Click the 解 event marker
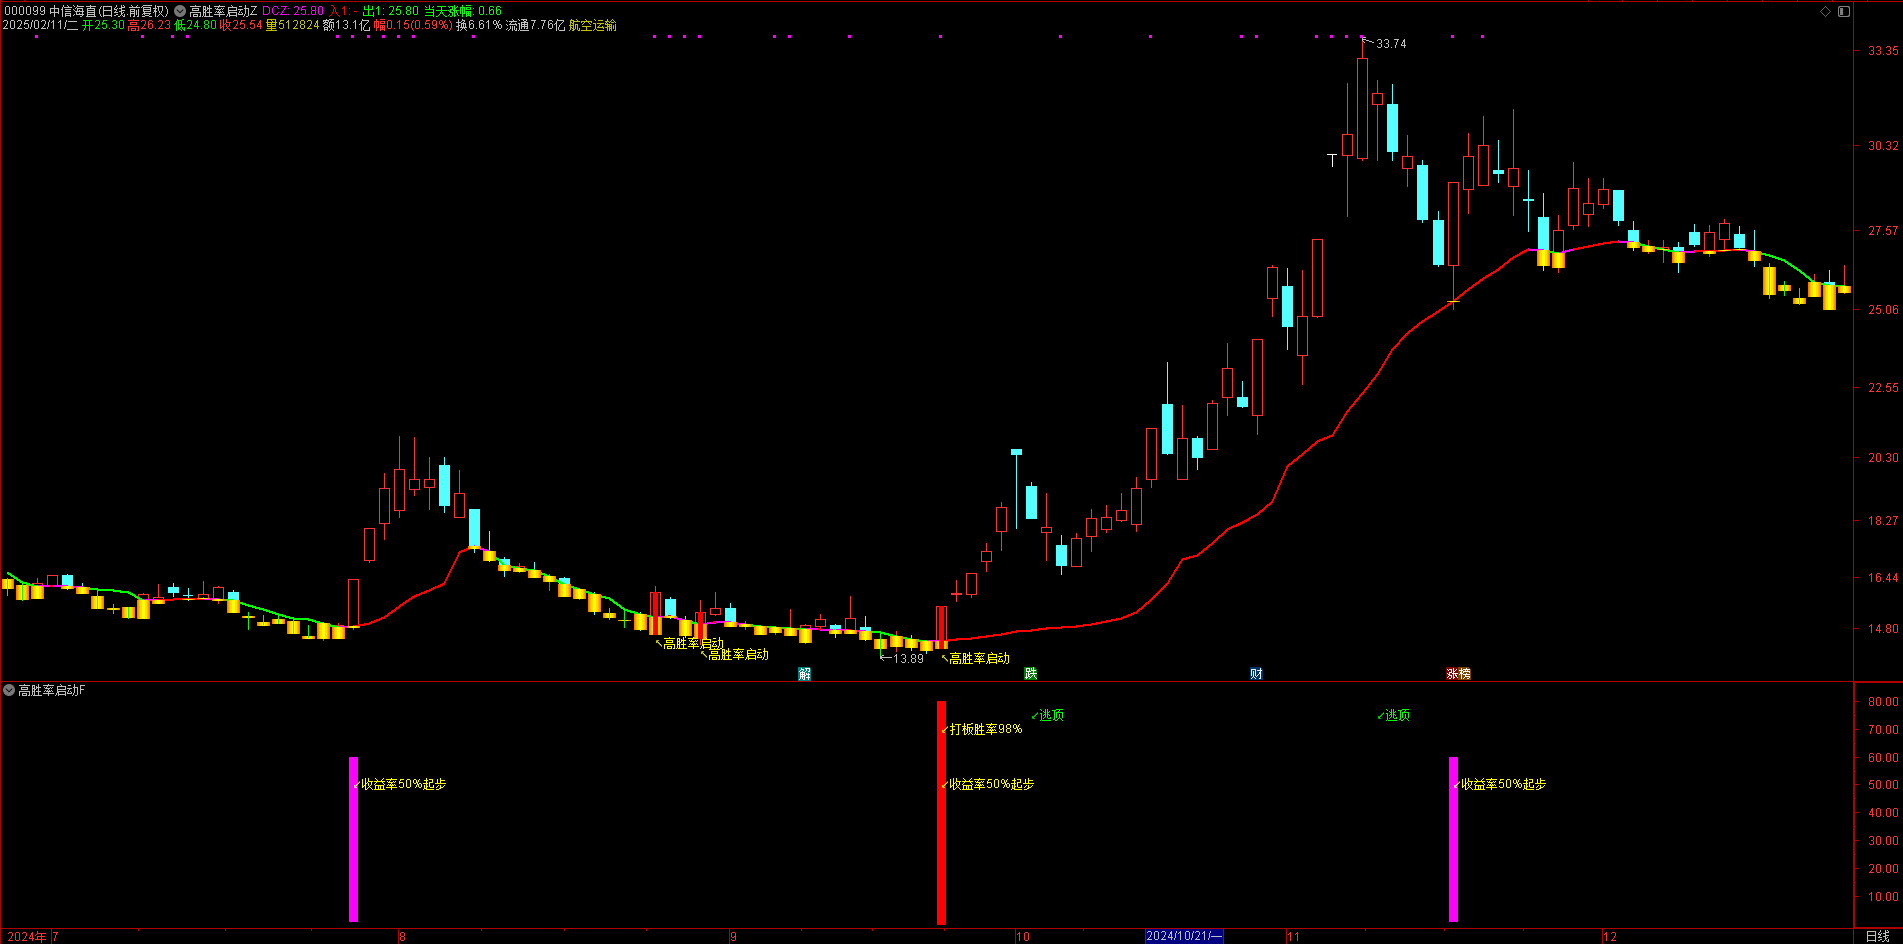Image resolution: width=1903 pixels, height=944 pixels. 805,674
